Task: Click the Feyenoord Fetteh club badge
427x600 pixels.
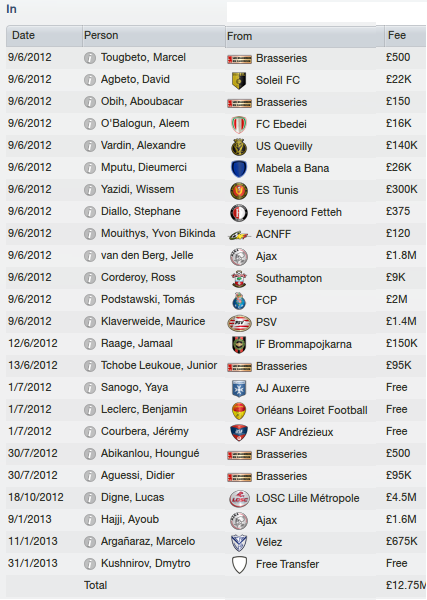Action: click(239, 213)
